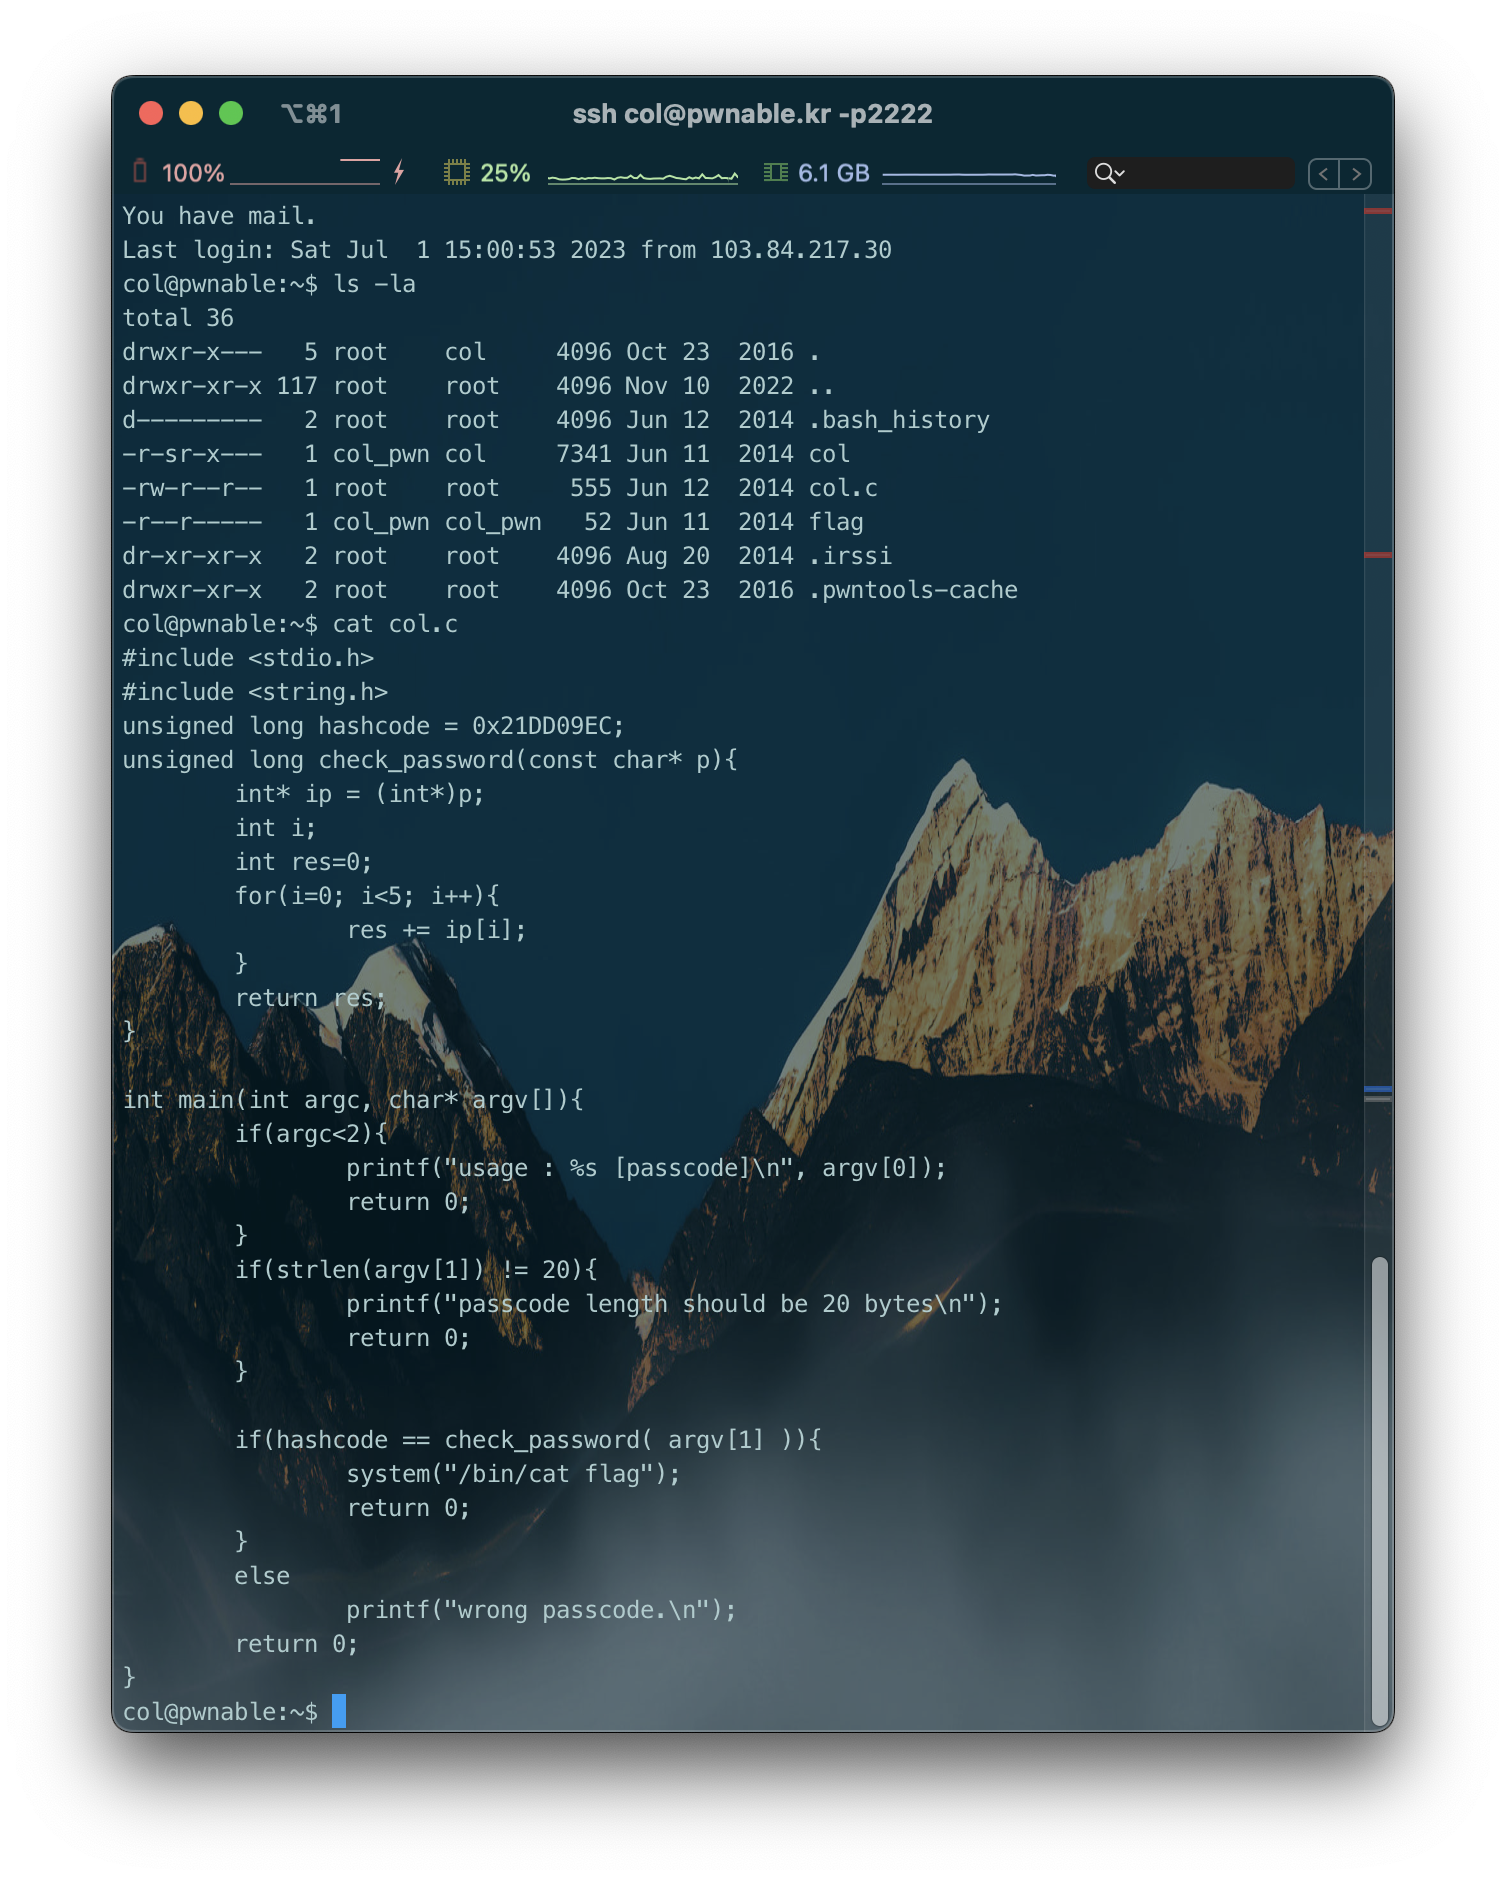Click the 25% CPU utilization label
The width and height of the screenshot is (1506, 1880).
click(505, 173)
